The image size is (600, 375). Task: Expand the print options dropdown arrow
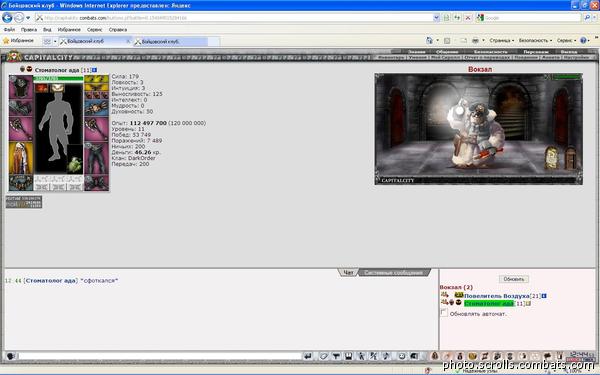click(483, 40)
